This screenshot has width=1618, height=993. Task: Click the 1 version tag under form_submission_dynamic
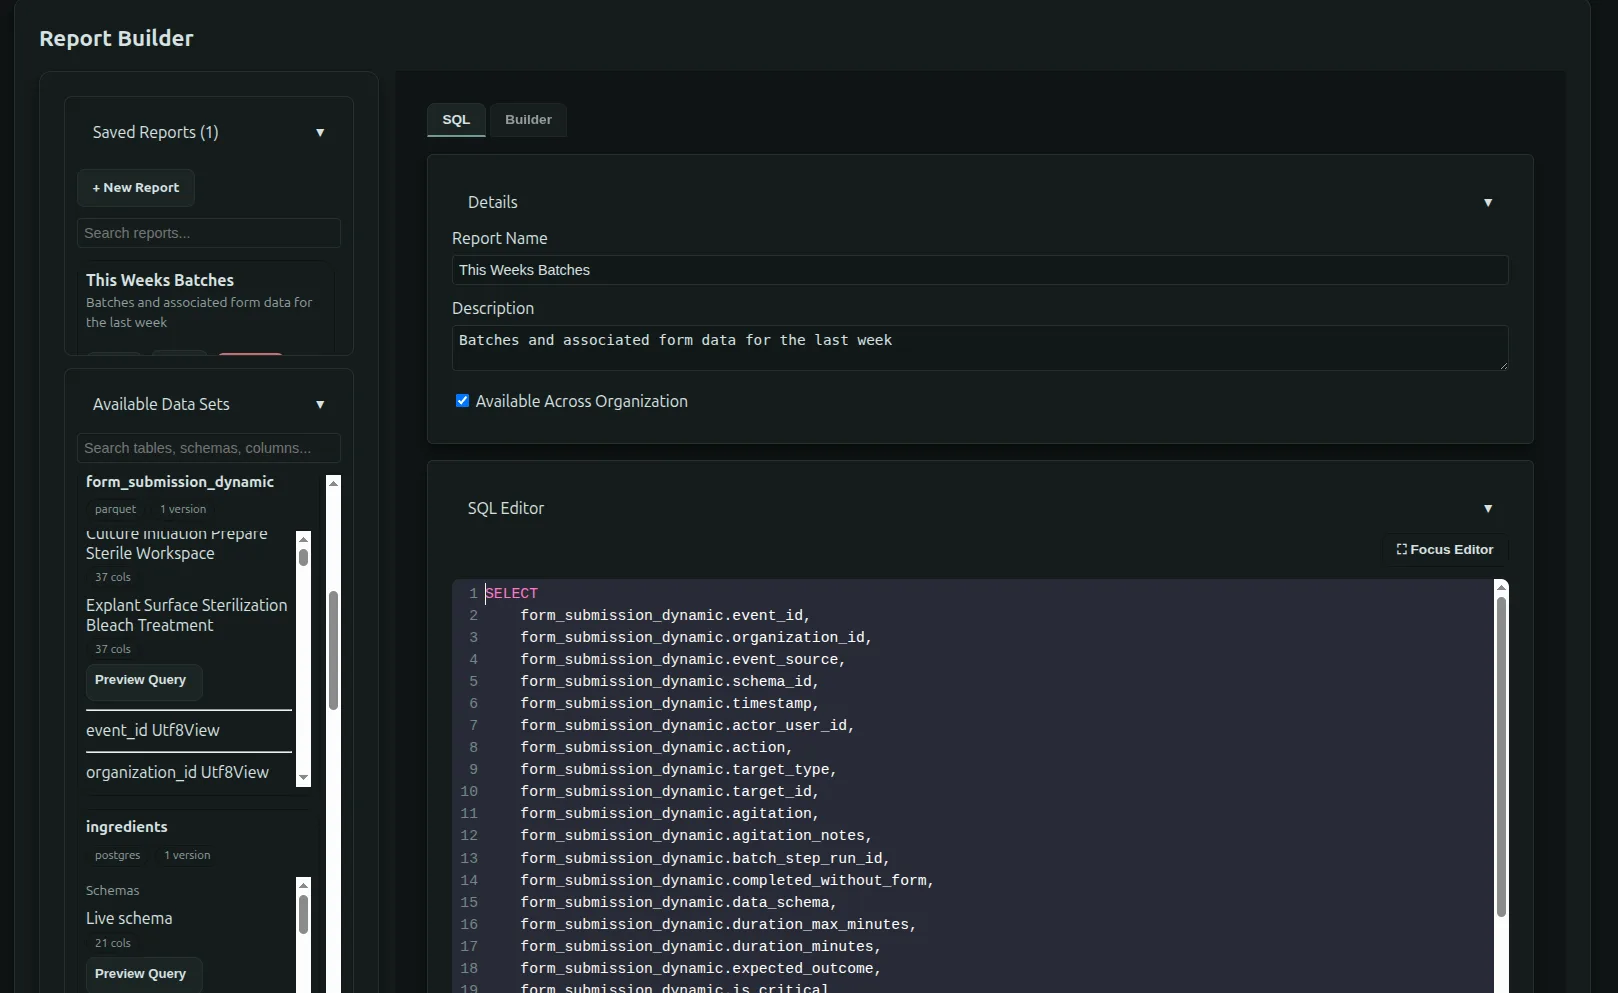pyautogui.click(x=183, y=509)
